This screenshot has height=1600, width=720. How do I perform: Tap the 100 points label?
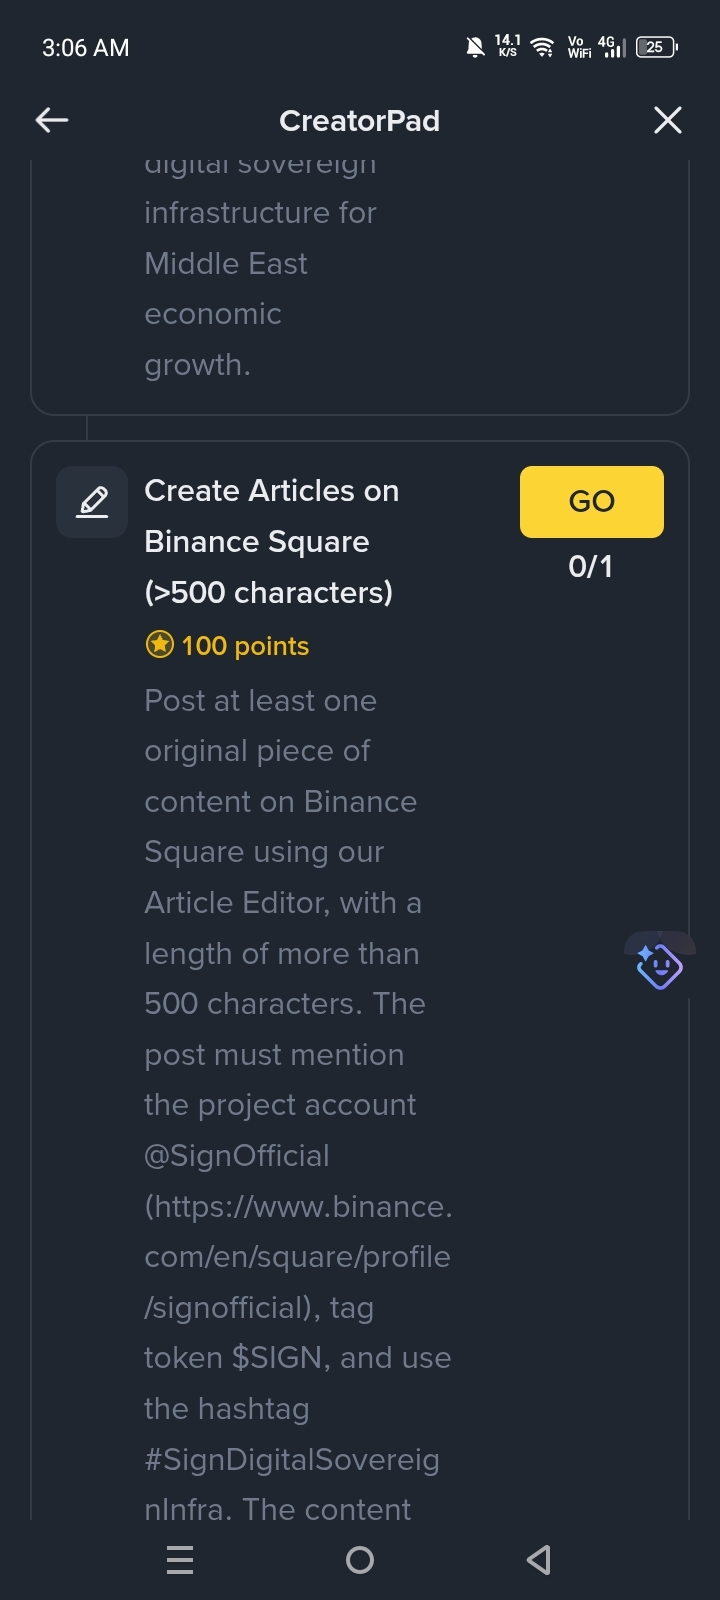tap(245, 646)
